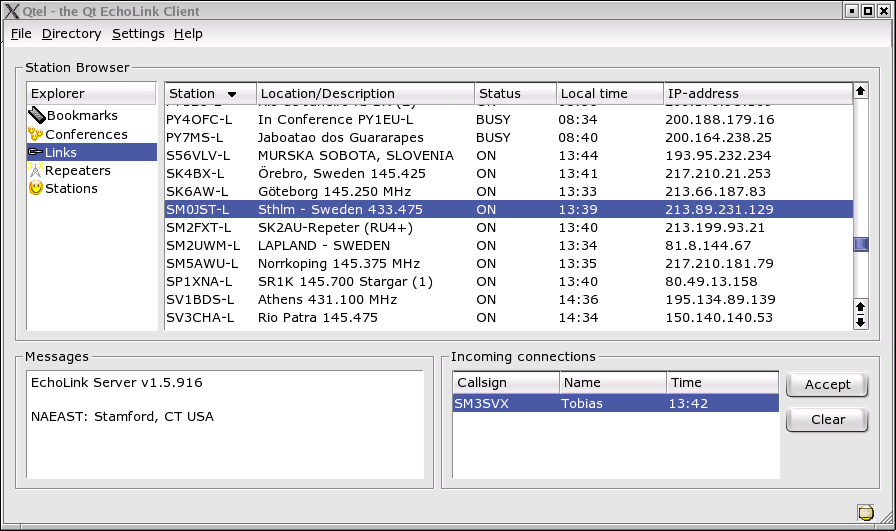Click the X icon in the title bar
Viewport: 896px width, 531px height.
tap(12, 11)
